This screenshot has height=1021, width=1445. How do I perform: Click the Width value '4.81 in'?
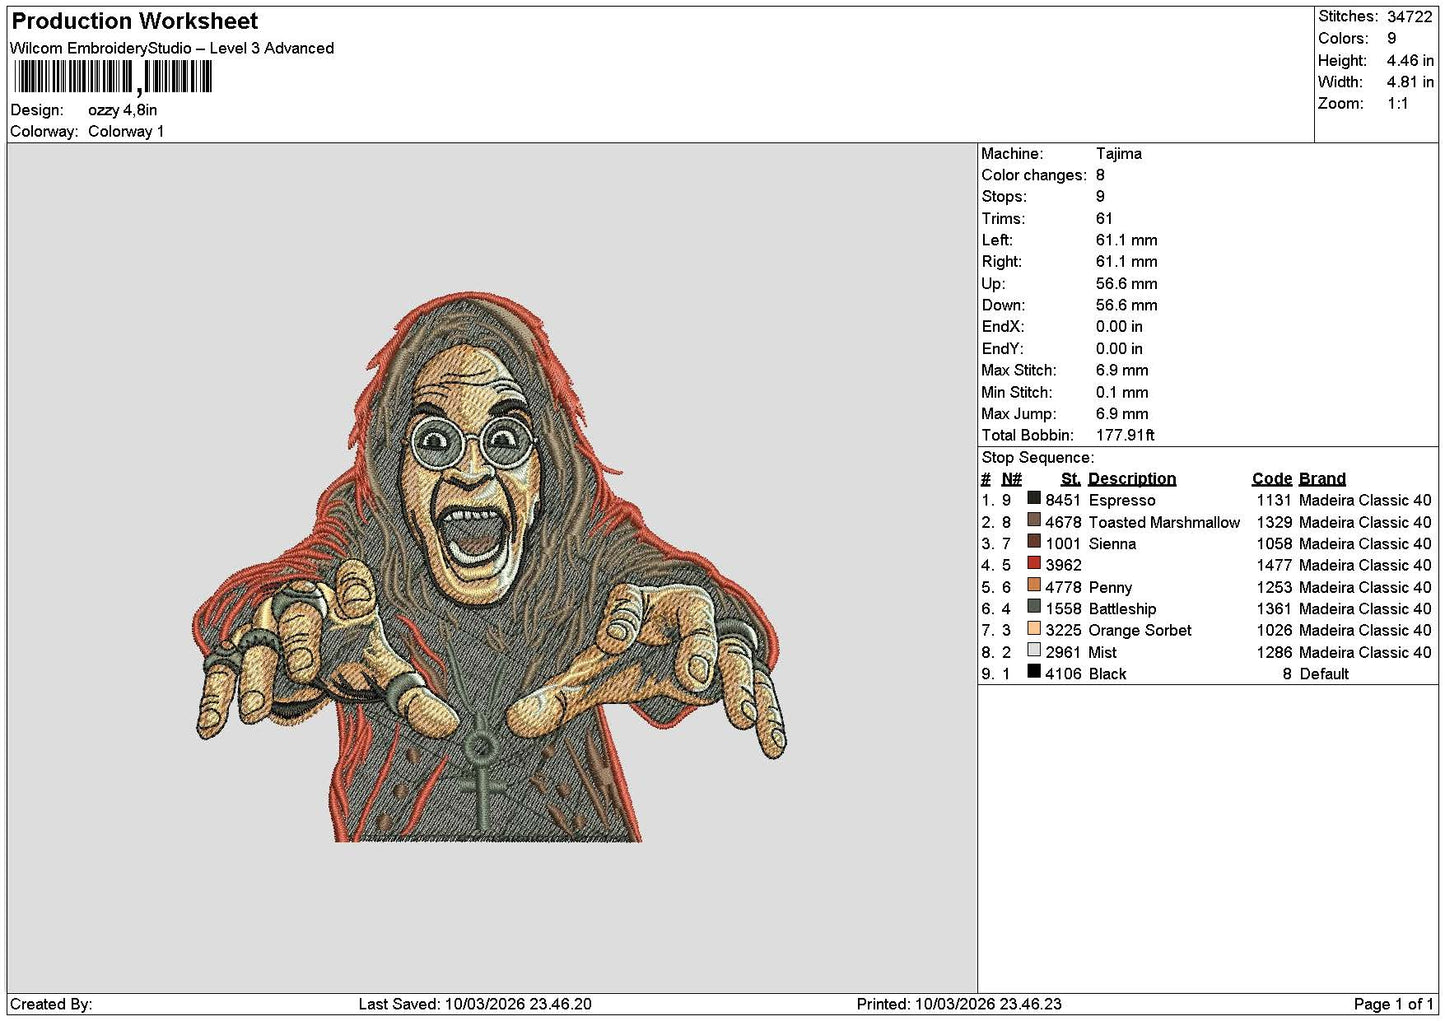pyautogui.click(x=1410, y=82)
